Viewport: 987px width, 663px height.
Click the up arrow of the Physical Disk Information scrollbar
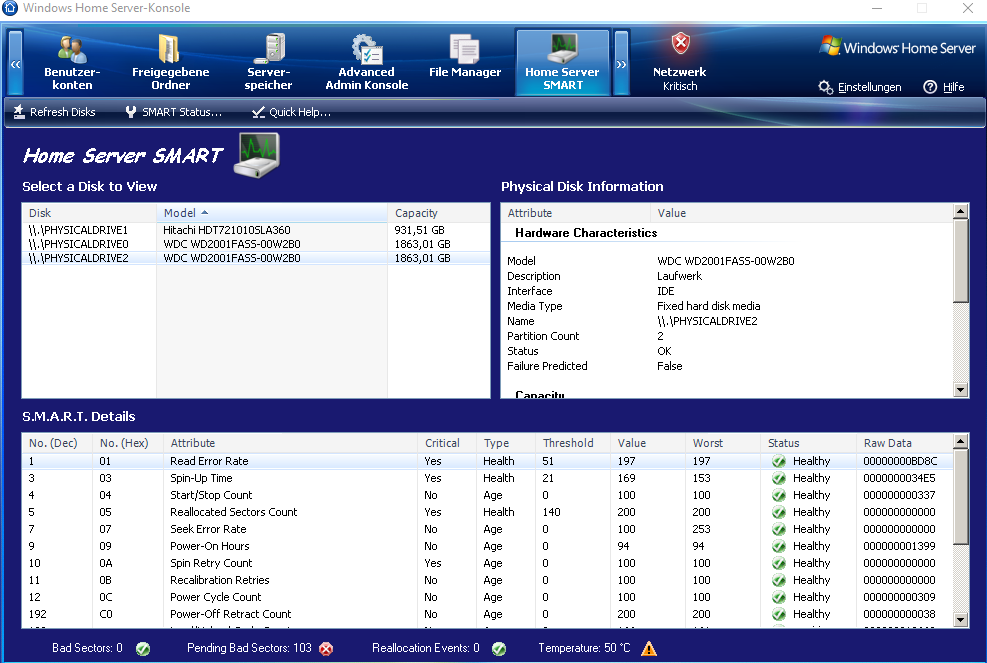961,211
